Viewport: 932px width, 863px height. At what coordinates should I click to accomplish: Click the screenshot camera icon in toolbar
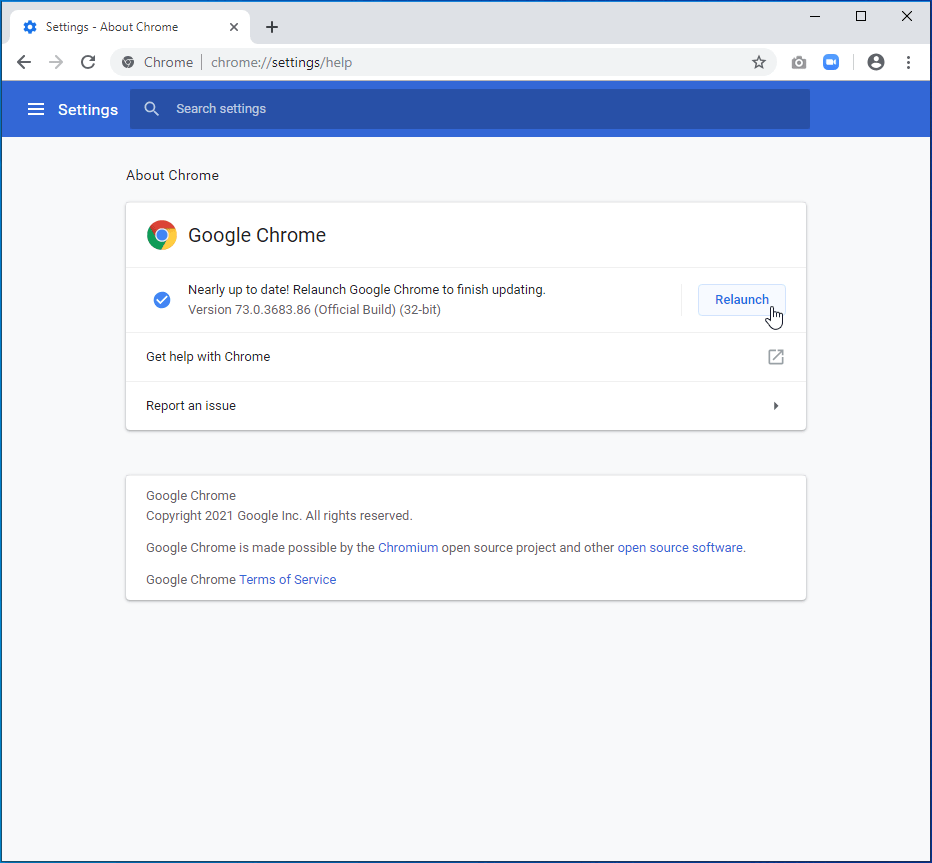(798, 62)
